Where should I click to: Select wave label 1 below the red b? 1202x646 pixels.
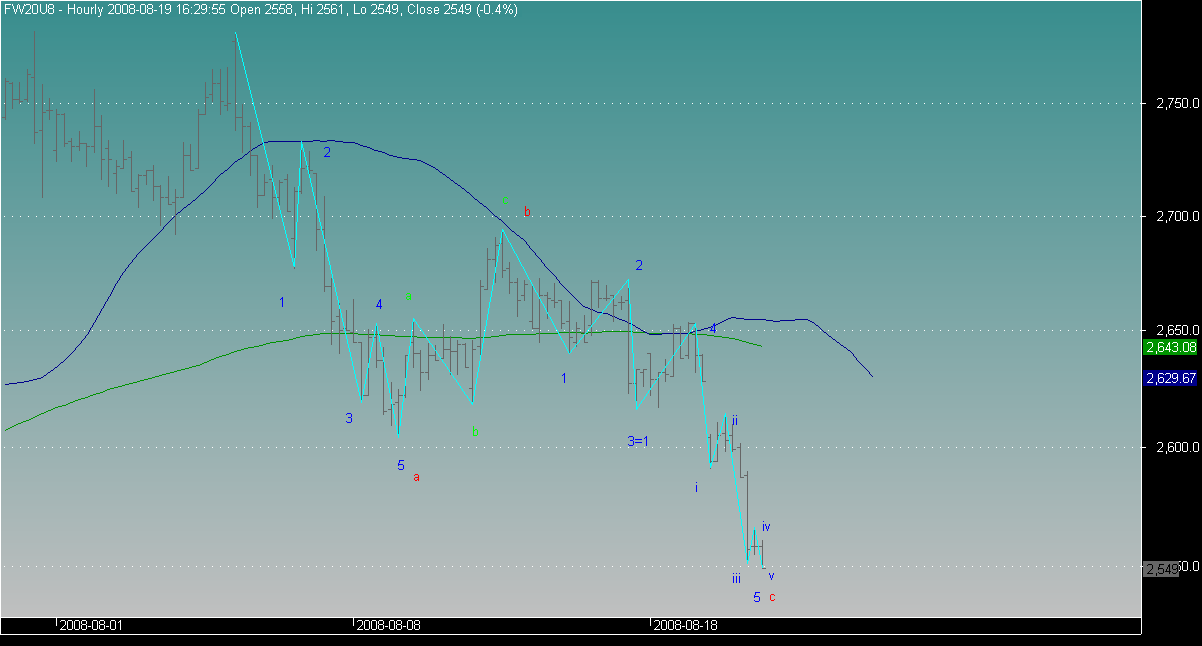click(564, 378)
